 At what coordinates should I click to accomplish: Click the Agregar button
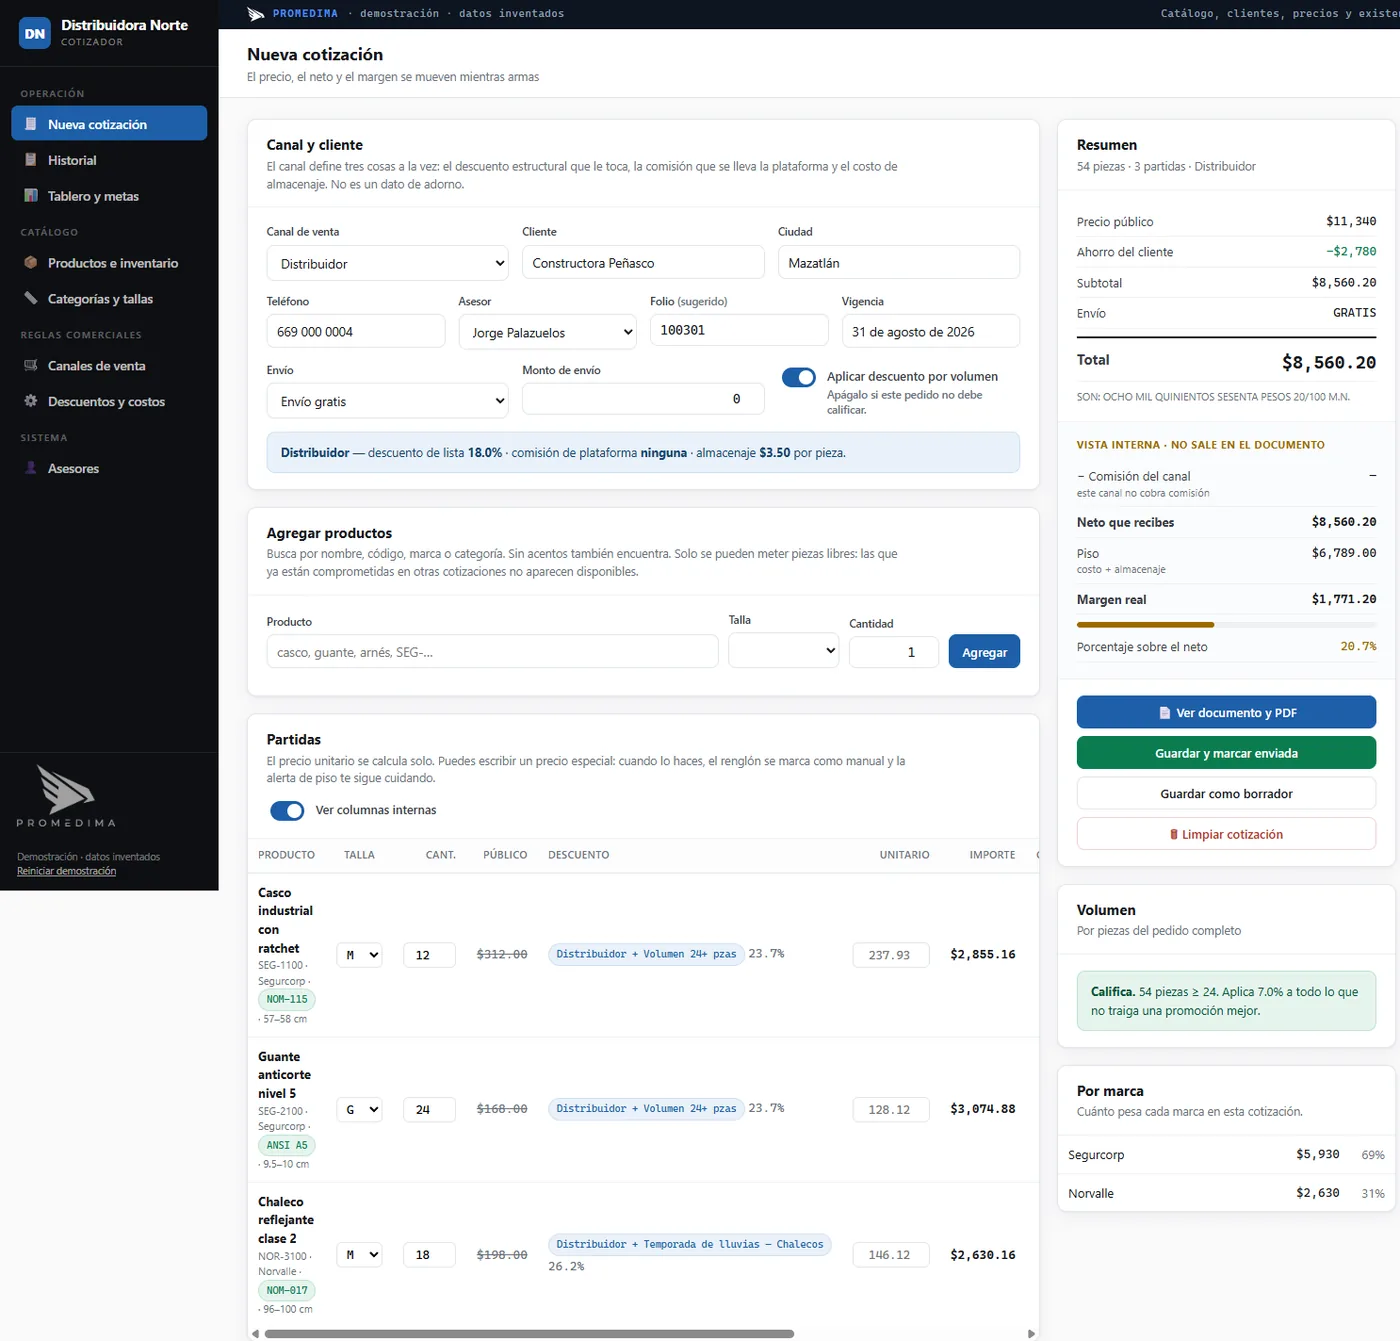pyautogui.click(x=984, y=652)
